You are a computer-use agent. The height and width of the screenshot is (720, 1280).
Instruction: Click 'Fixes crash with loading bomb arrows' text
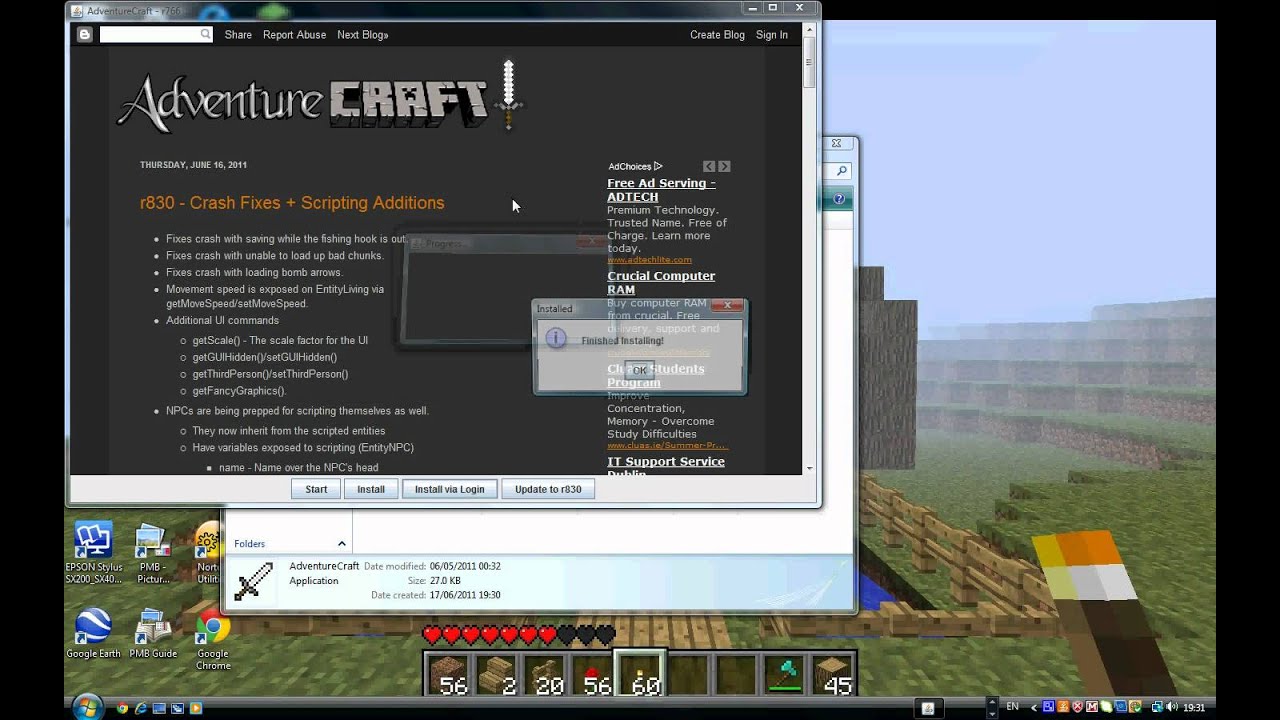(x=254, y=272)
